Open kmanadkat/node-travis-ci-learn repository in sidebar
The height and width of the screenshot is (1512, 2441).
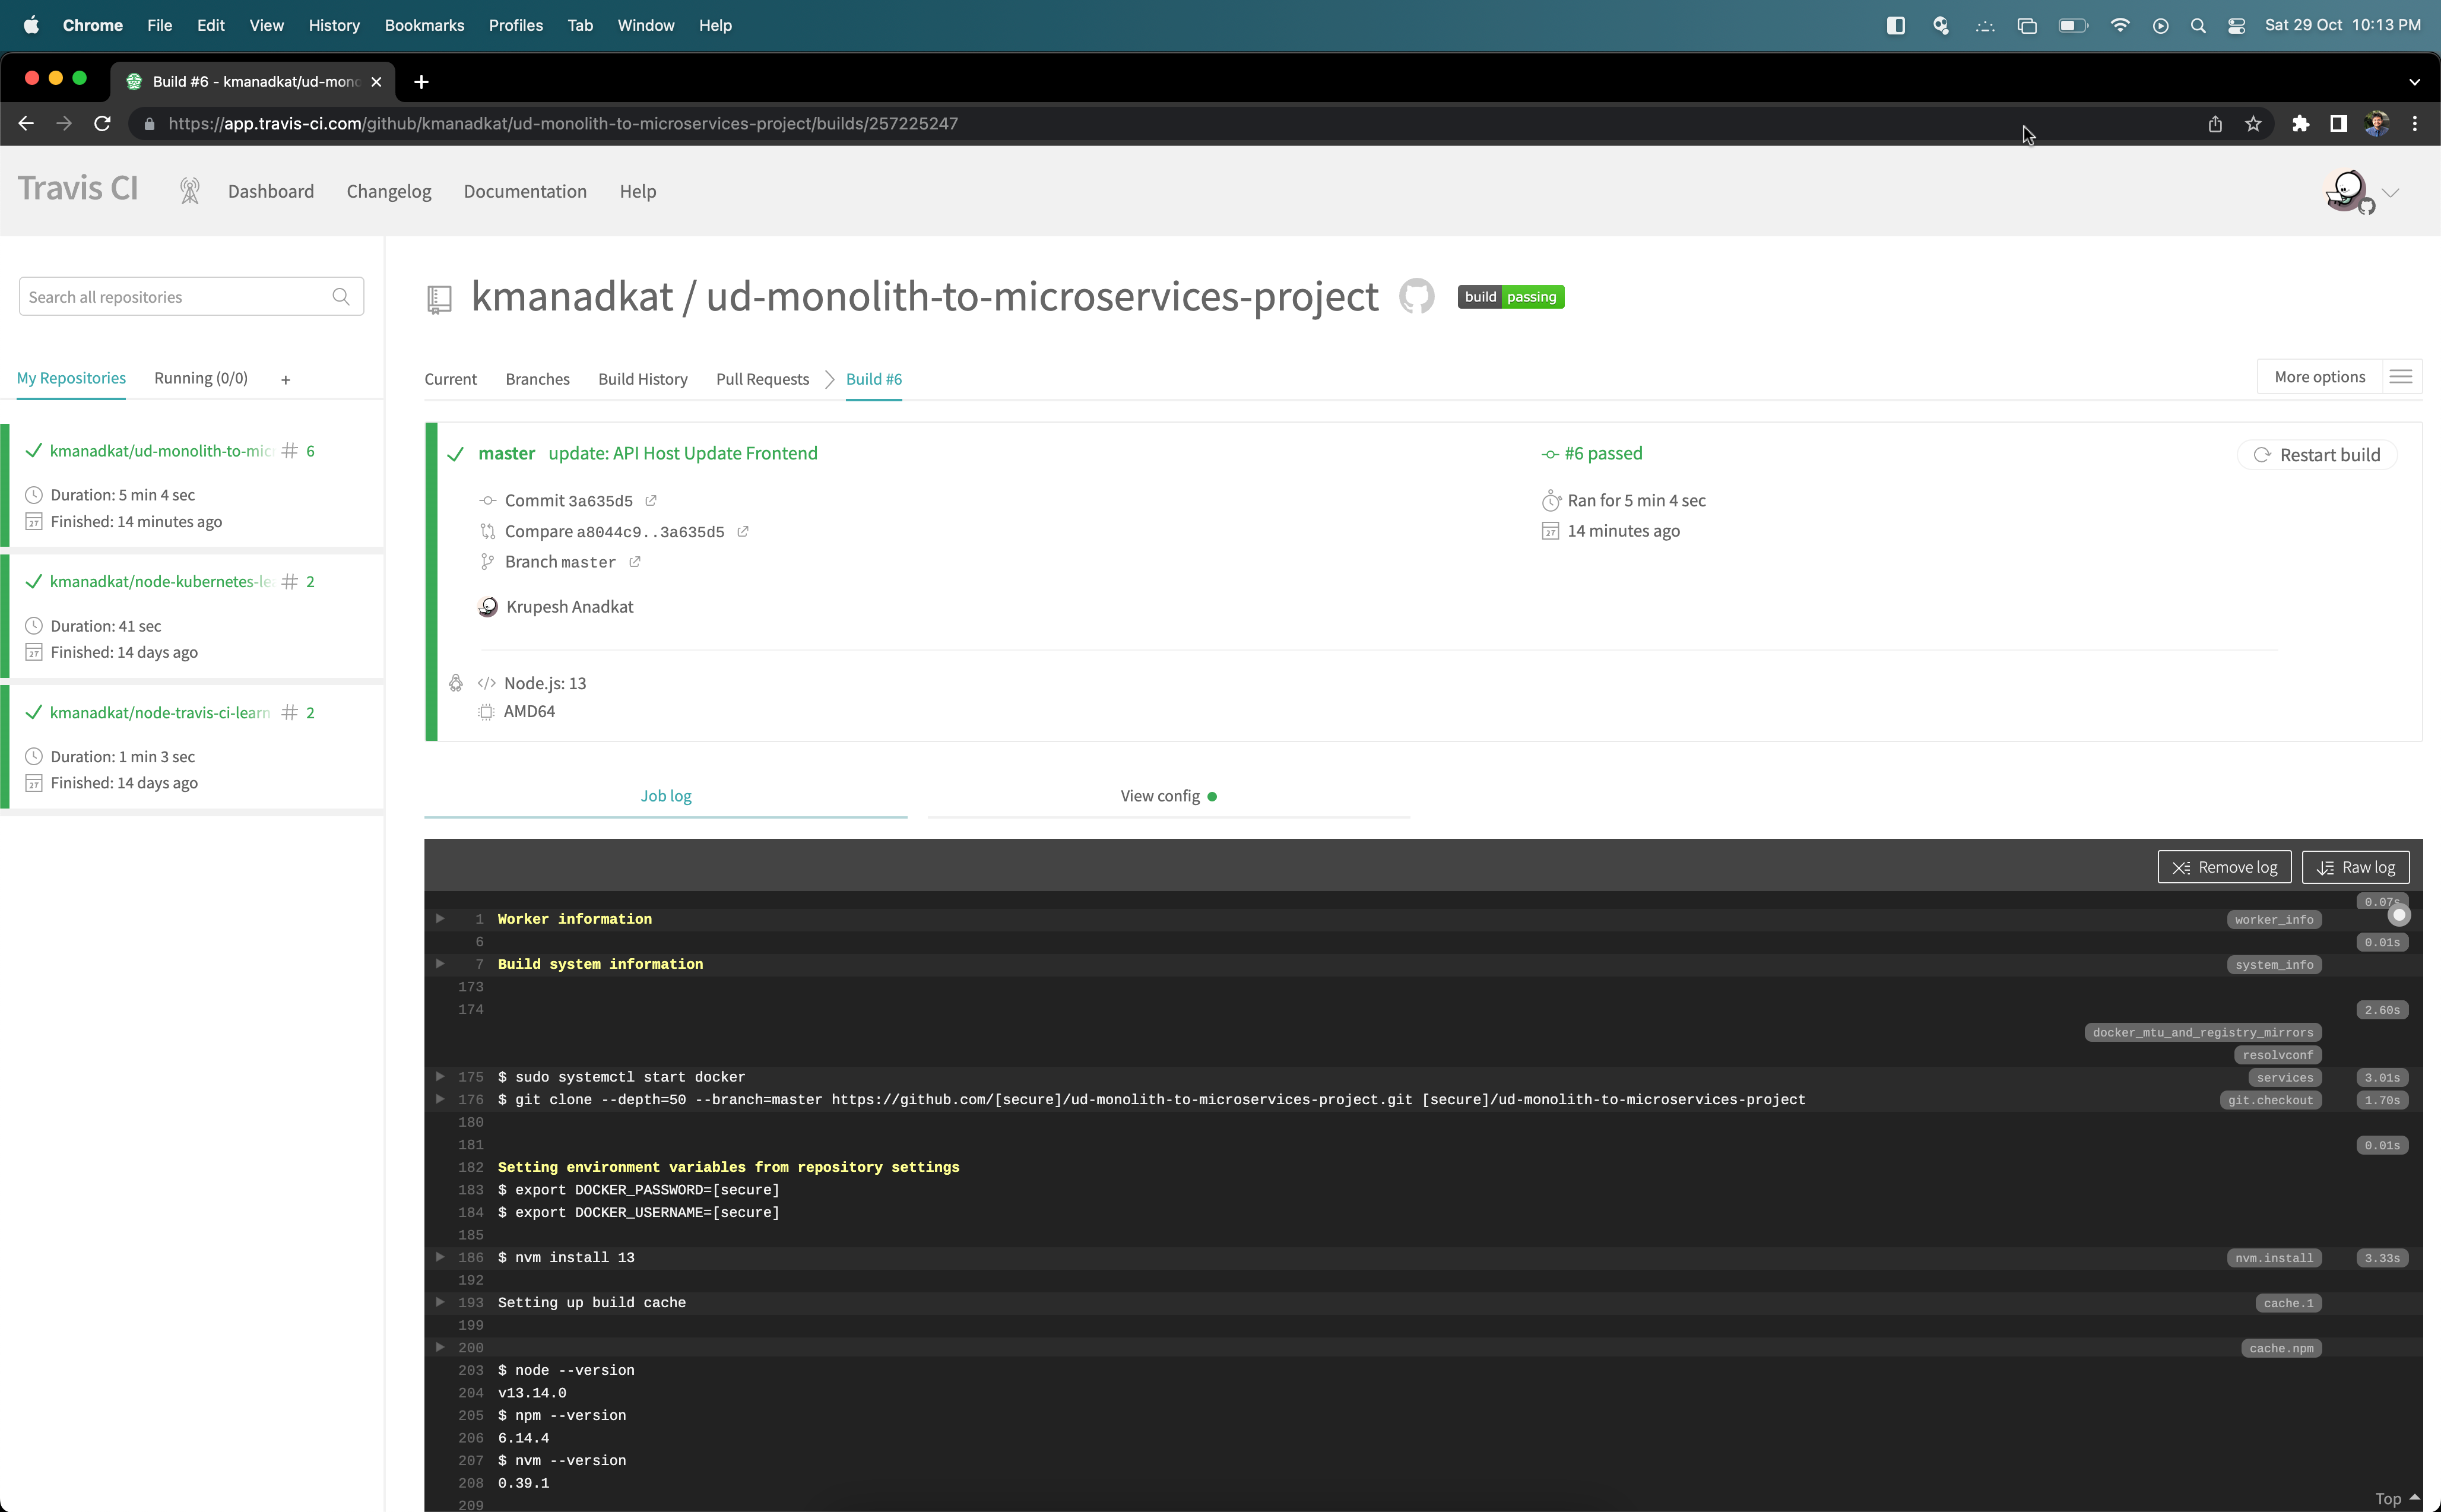[x=161, y=712]
